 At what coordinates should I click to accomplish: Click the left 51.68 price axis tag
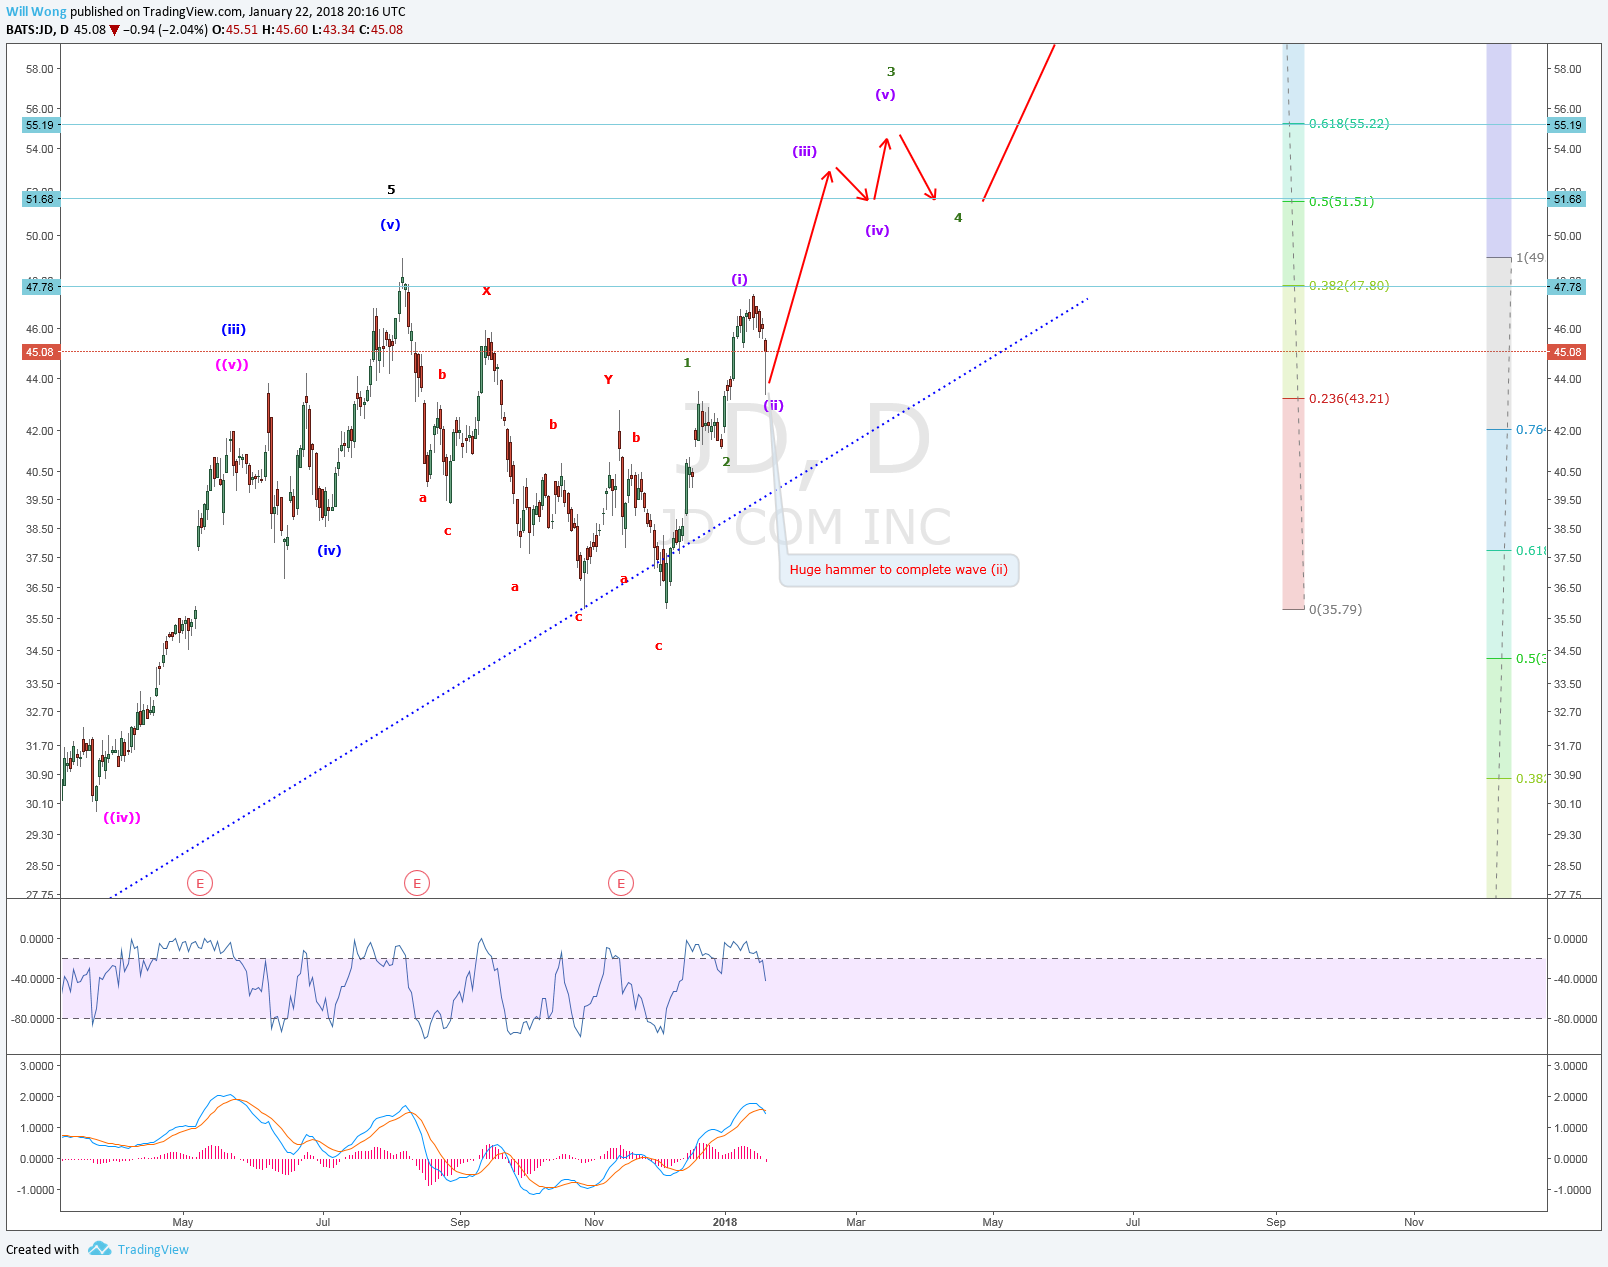(40, 199)
